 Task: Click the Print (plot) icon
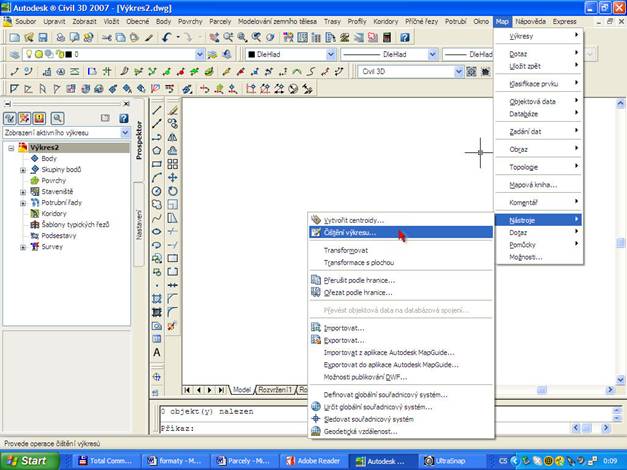pos(60,38)
